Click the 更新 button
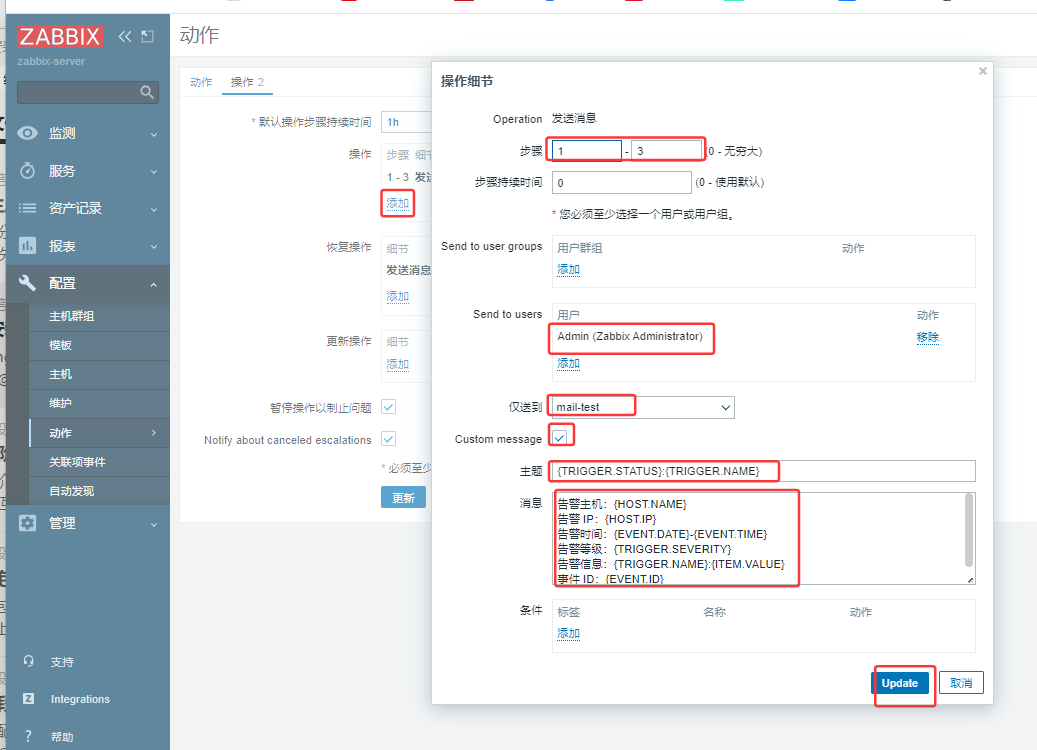This screenshot has height=750, width=1037. point(403,497)
